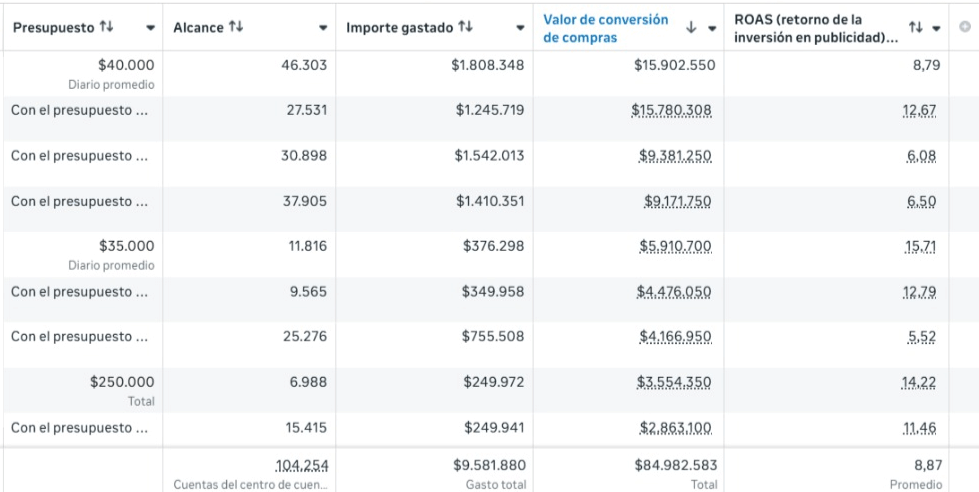Open Alcance column dropdown menu
Screen dimensions: 979x492
[x=323, y=28]
